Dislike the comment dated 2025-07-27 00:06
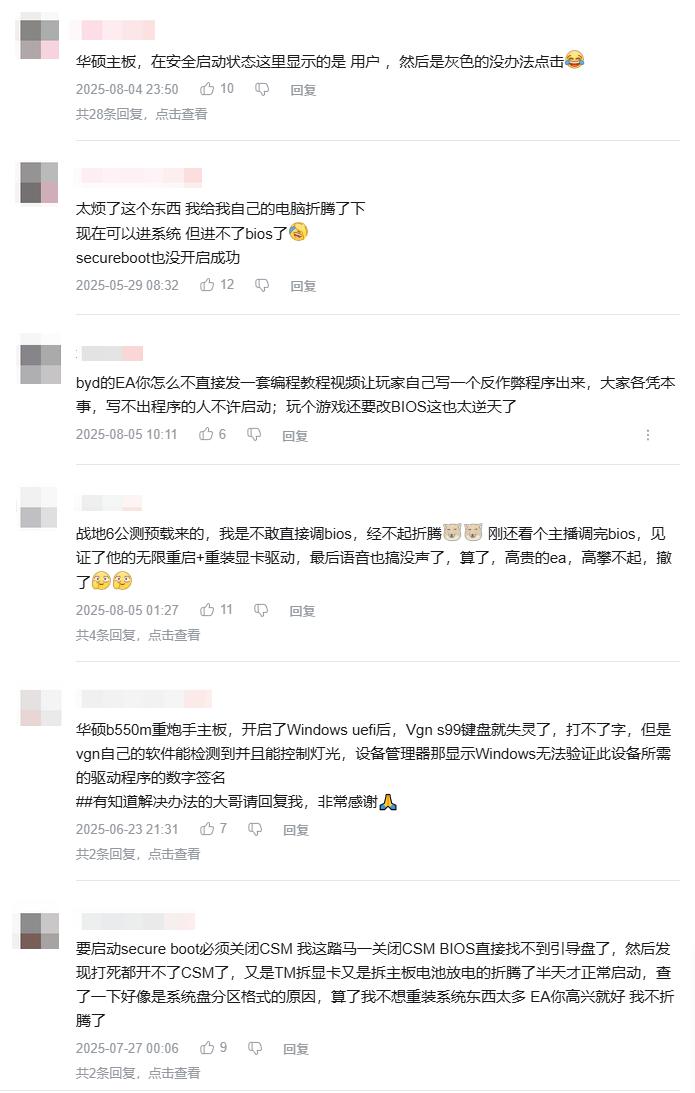 (x=255, y=1048)
